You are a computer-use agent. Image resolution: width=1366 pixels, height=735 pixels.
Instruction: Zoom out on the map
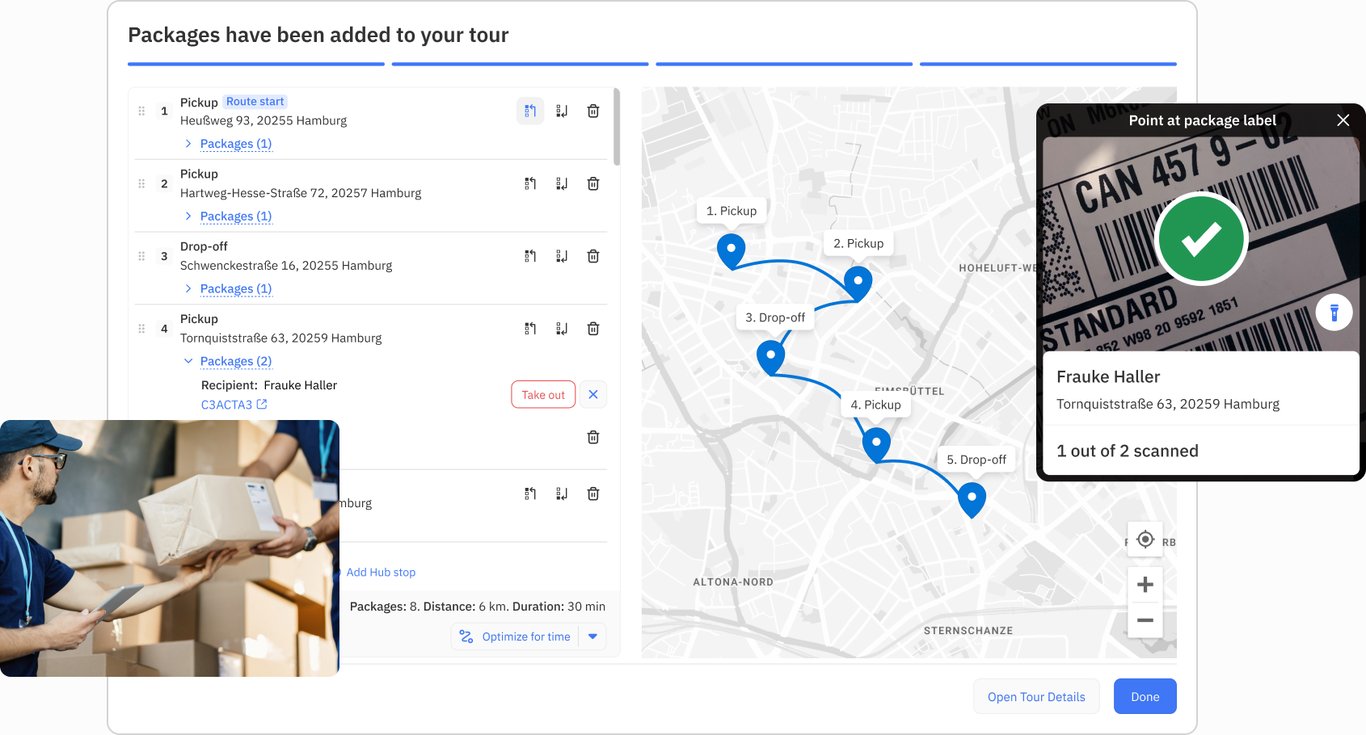coord(1145,620)
